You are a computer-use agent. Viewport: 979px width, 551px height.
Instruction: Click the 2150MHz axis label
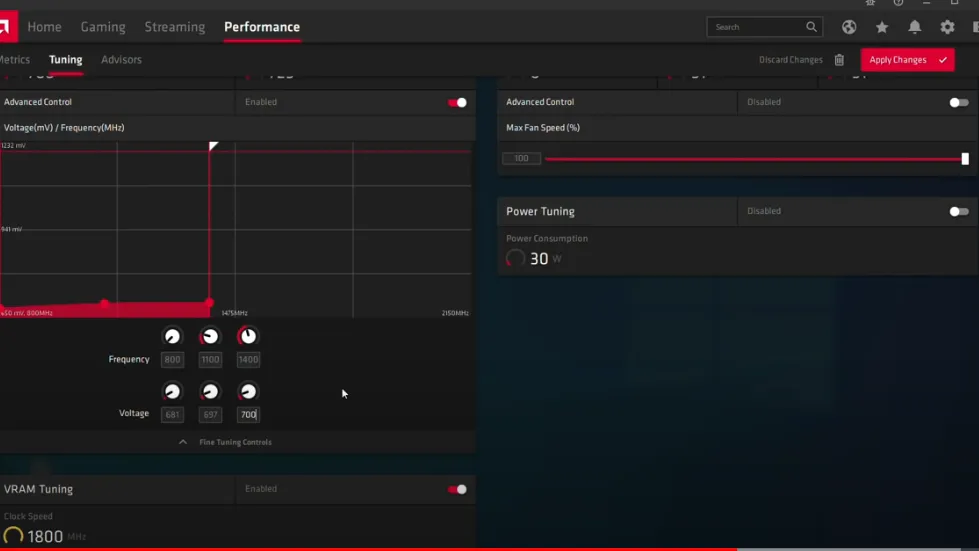click(x=455, y=313)
